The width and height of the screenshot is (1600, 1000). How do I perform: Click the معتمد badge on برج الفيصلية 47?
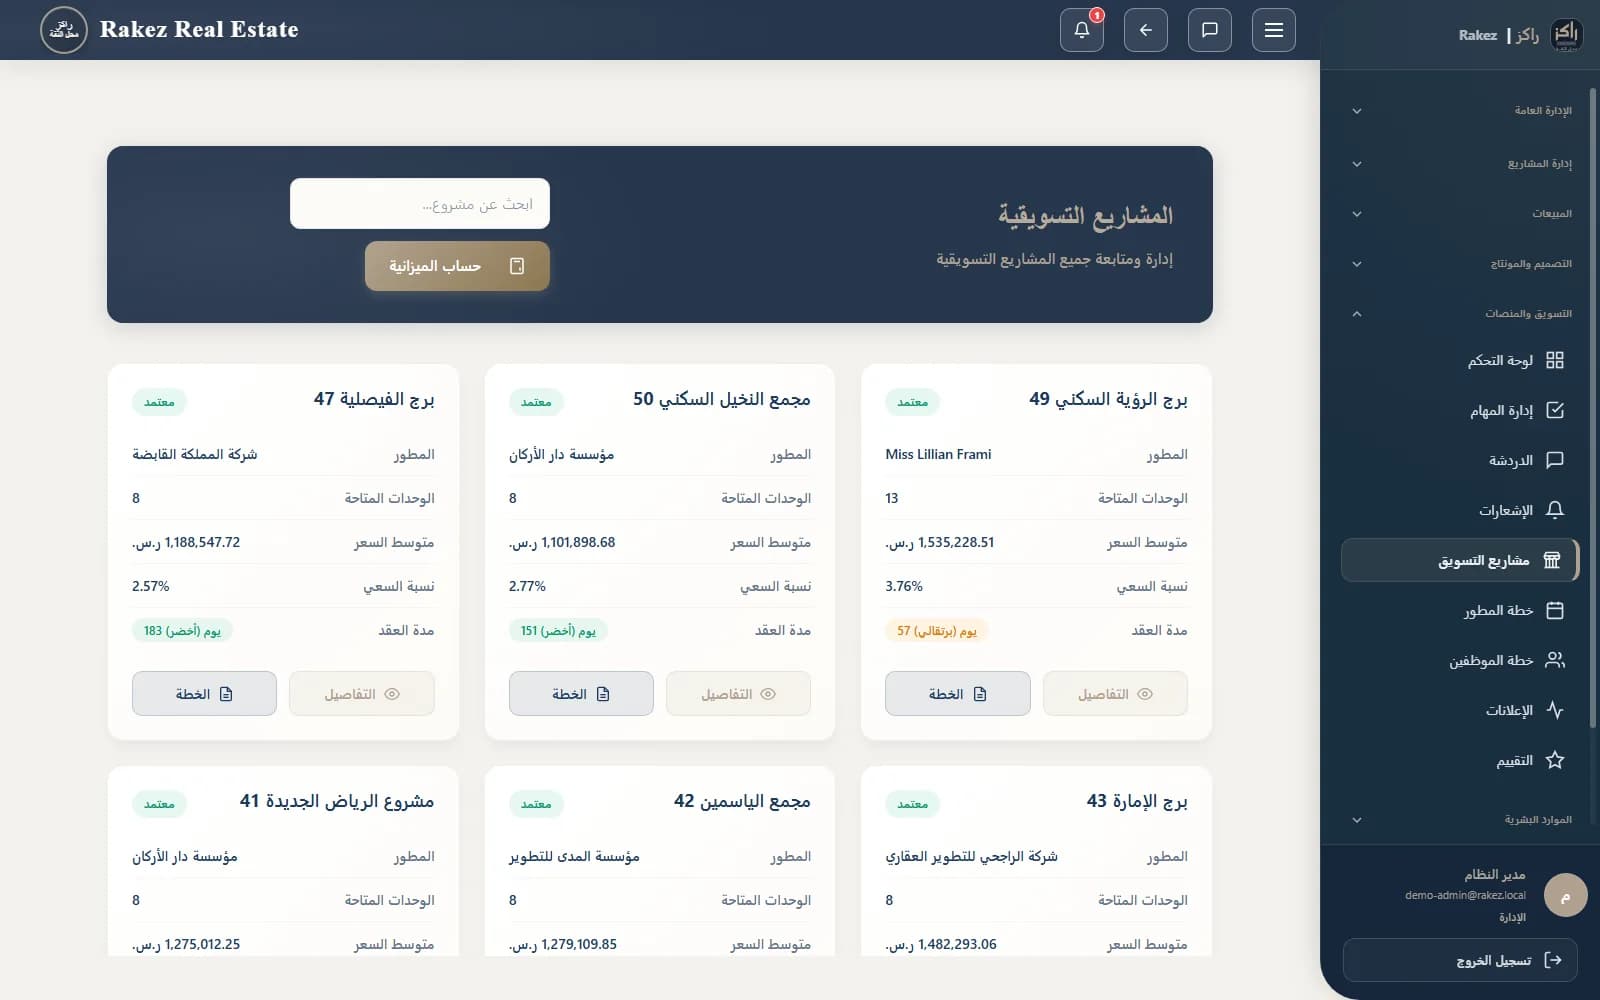coord(159,402)
